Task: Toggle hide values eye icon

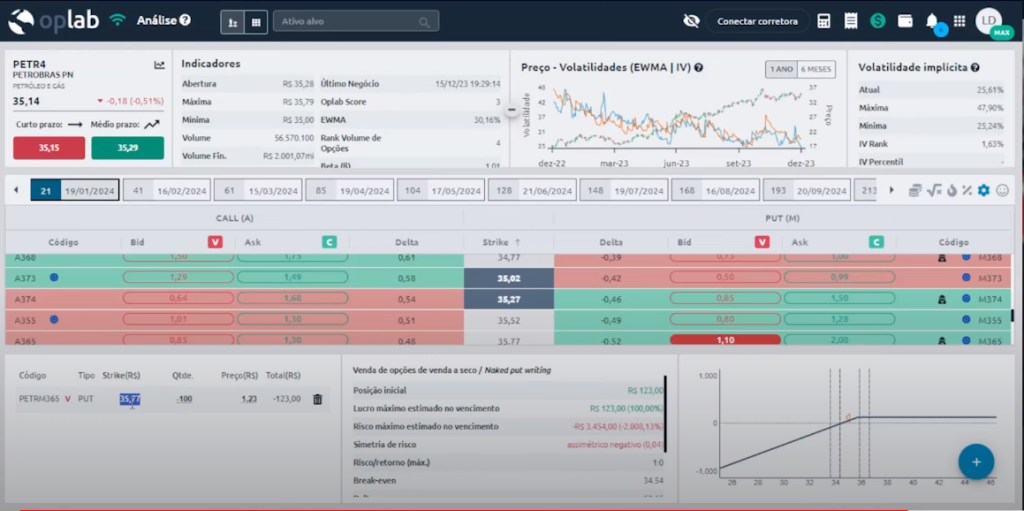Action: click(690, 21)
